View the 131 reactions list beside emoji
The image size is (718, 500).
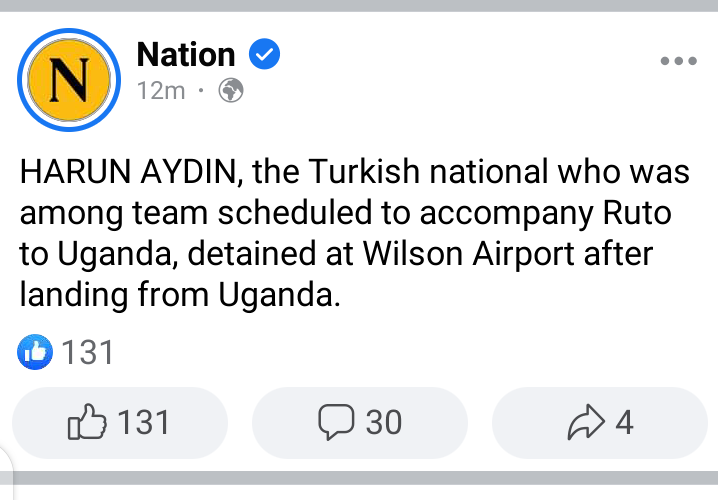[88, 352]
